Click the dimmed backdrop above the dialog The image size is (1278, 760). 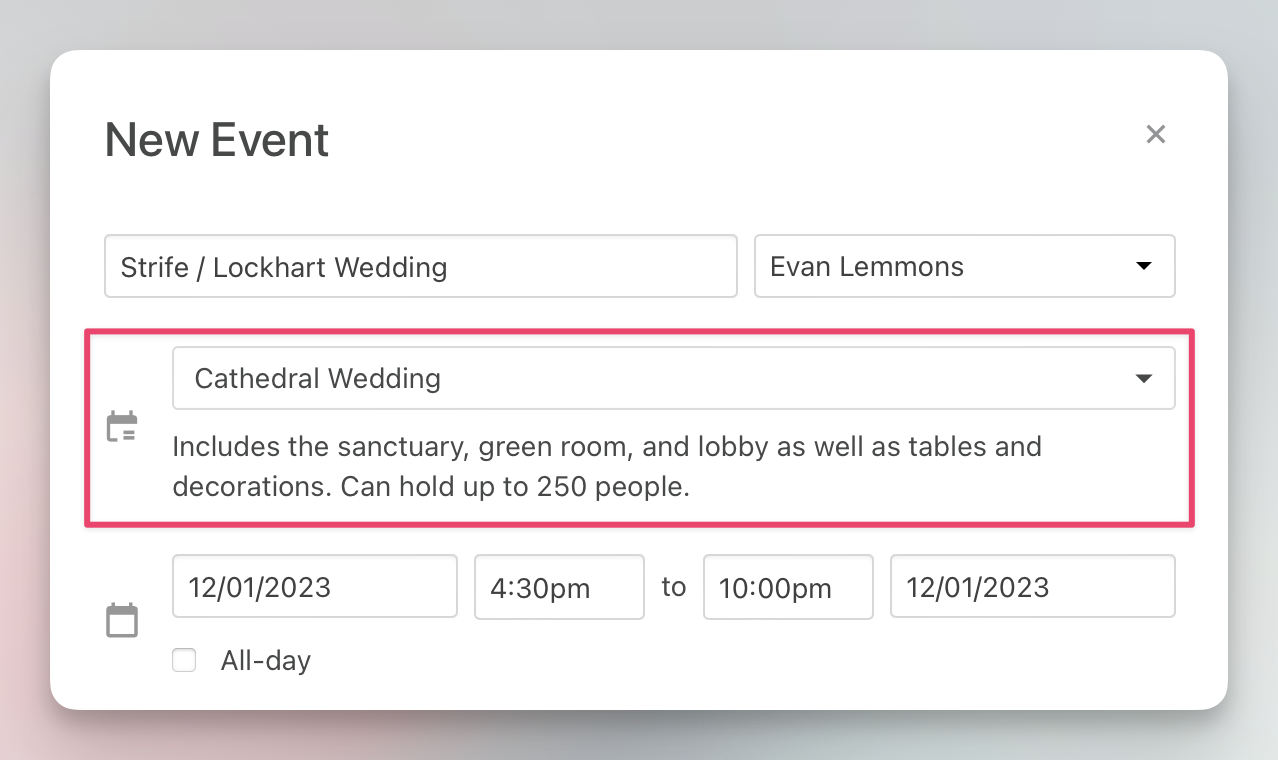tap(639, 24)
